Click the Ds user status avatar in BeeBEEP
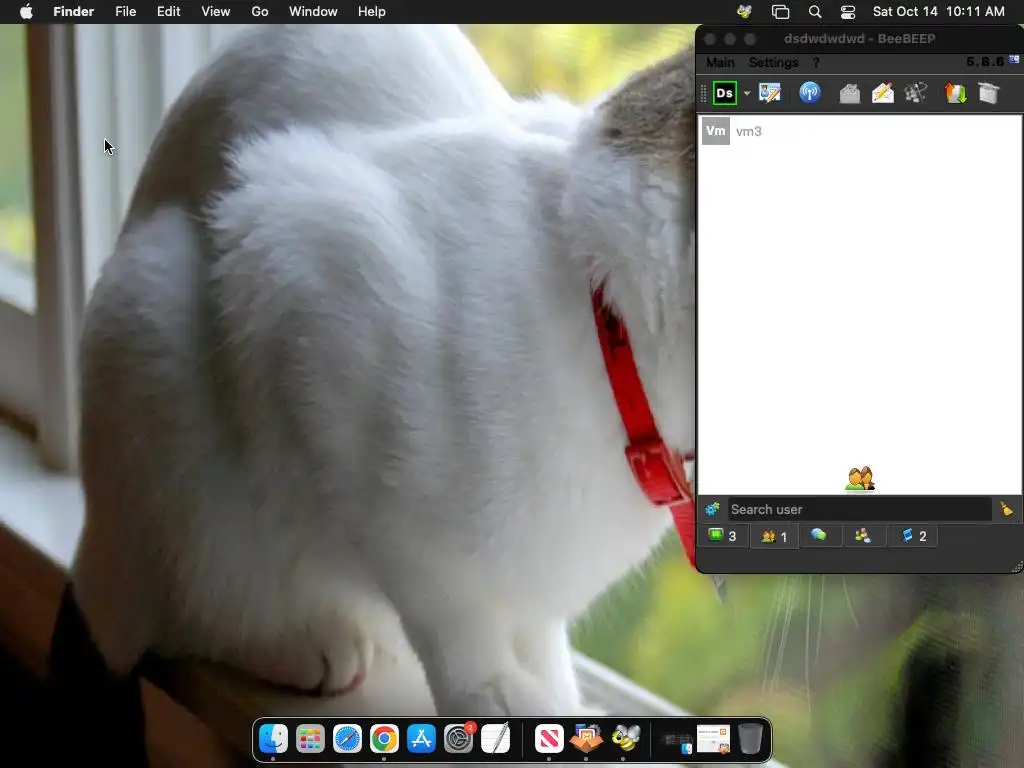Viewport: 1024px width, 768px height. click(724, 93)
